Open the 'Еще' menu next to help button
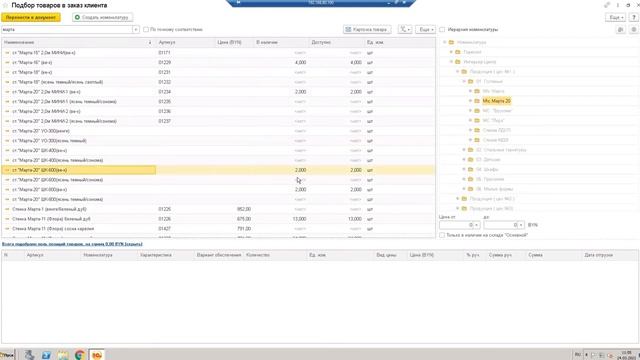This screenshot has width=640, height=360. 615,18
